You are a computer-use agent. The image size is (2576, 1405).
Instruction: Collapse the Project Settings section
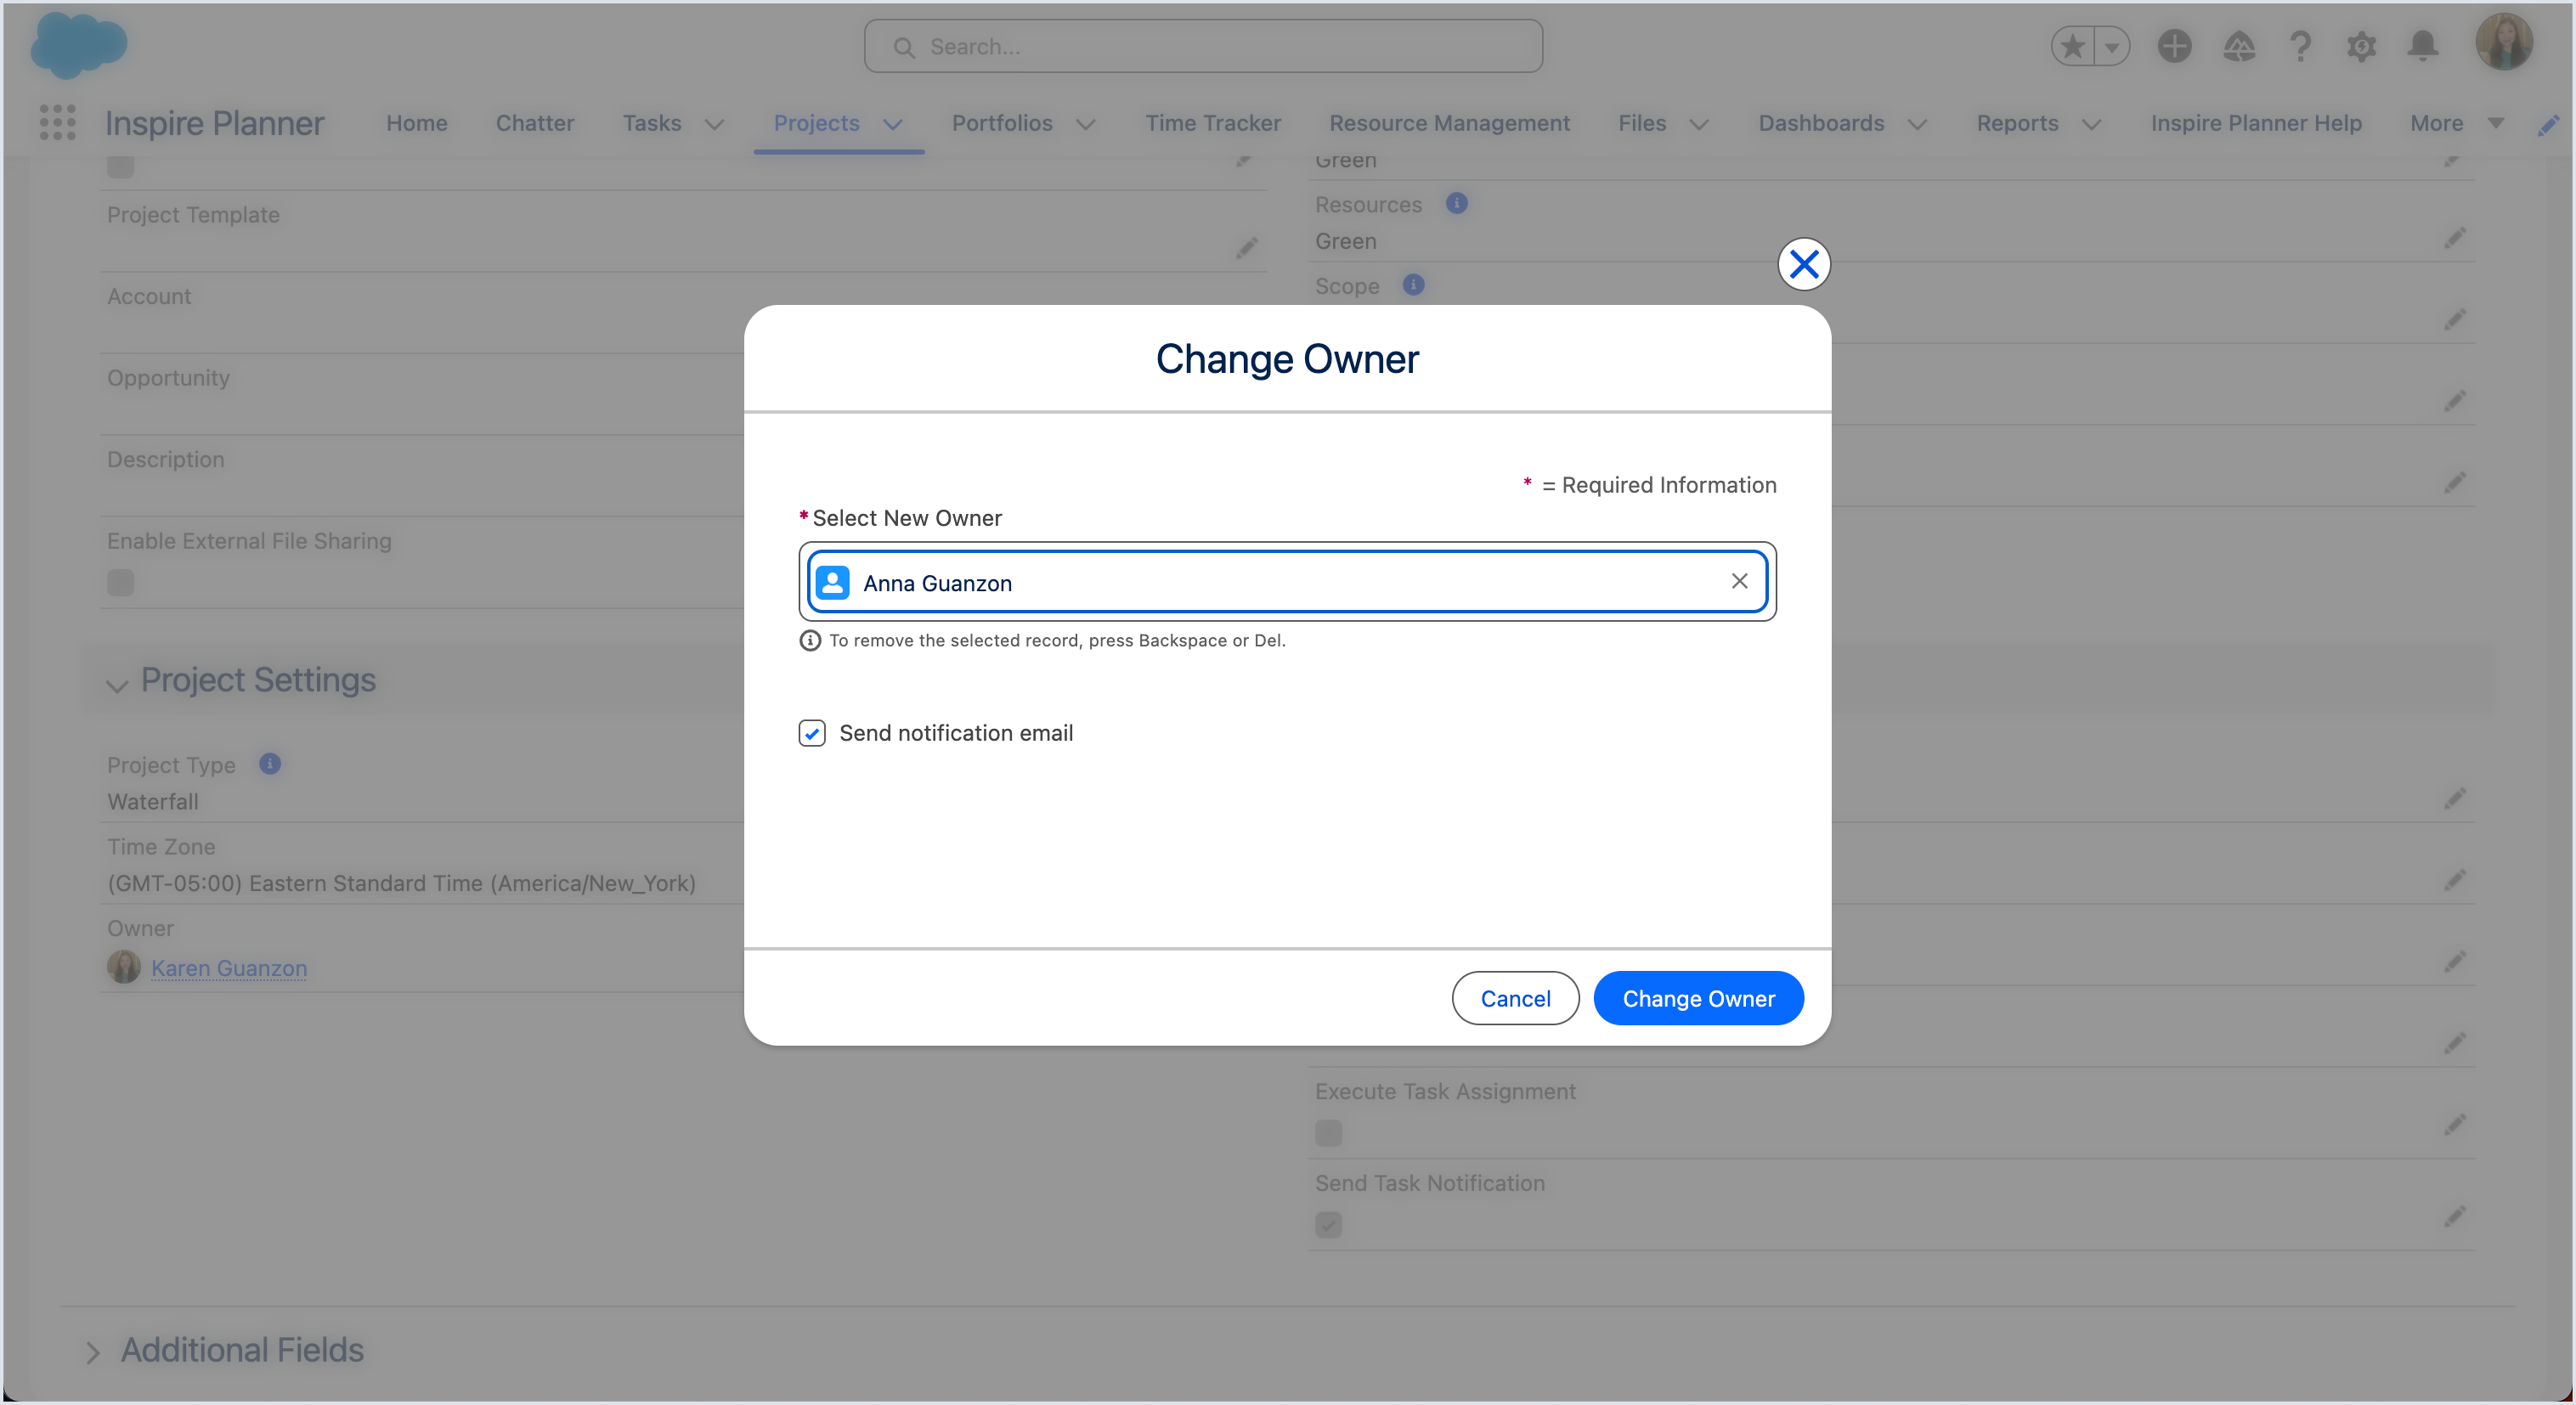(x=117, y=685)
